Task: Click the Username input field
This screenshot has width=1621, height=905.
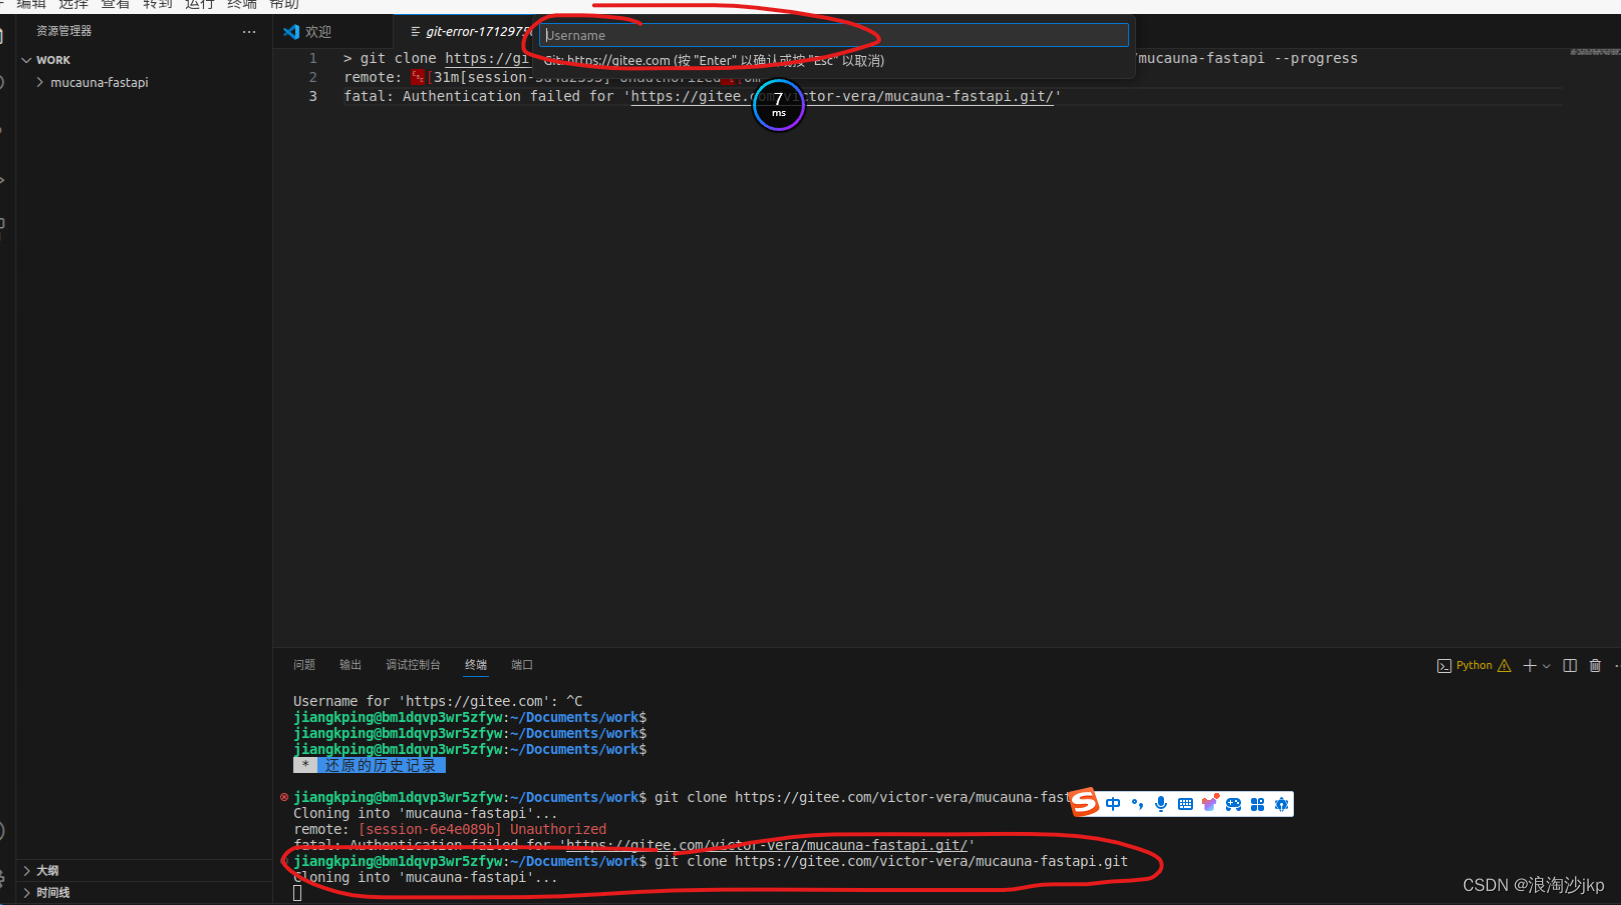Action: pyautogui.click(x=833, y=34)
